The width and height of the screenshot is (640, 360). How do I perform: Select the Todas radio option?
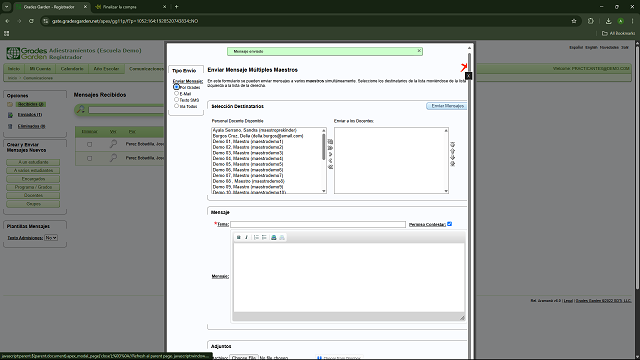click(176, 106)
